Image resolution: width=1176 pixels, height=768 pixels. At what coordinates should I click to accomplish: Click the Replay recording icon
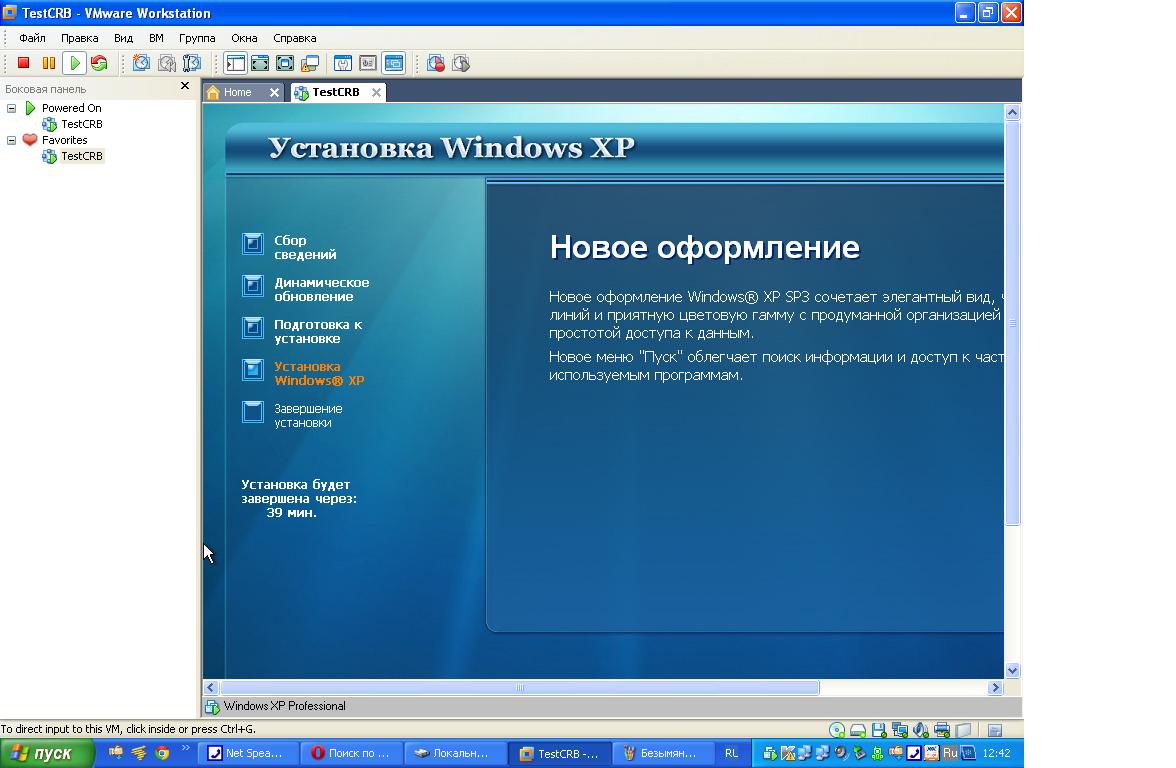(x=461, y=63)
